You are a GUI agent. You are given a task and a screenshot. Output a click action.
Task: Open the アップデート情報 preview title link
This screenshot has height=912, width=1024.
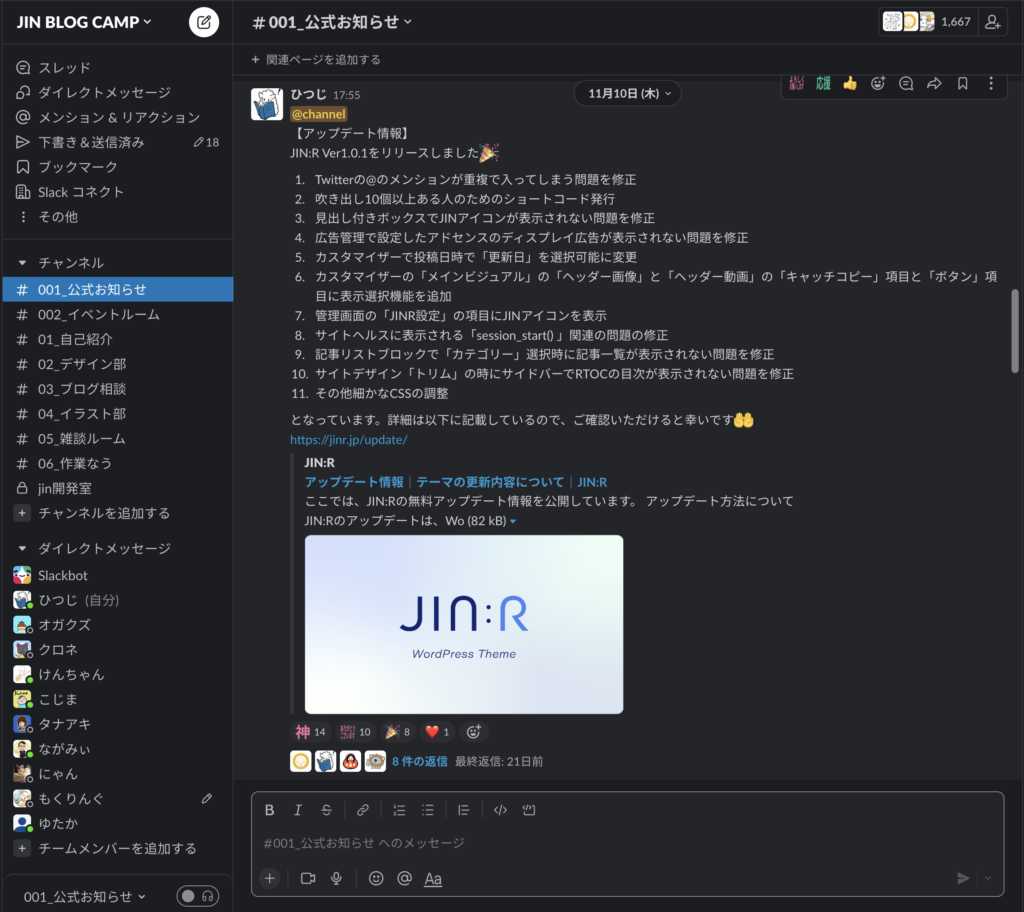pos(456,482)
